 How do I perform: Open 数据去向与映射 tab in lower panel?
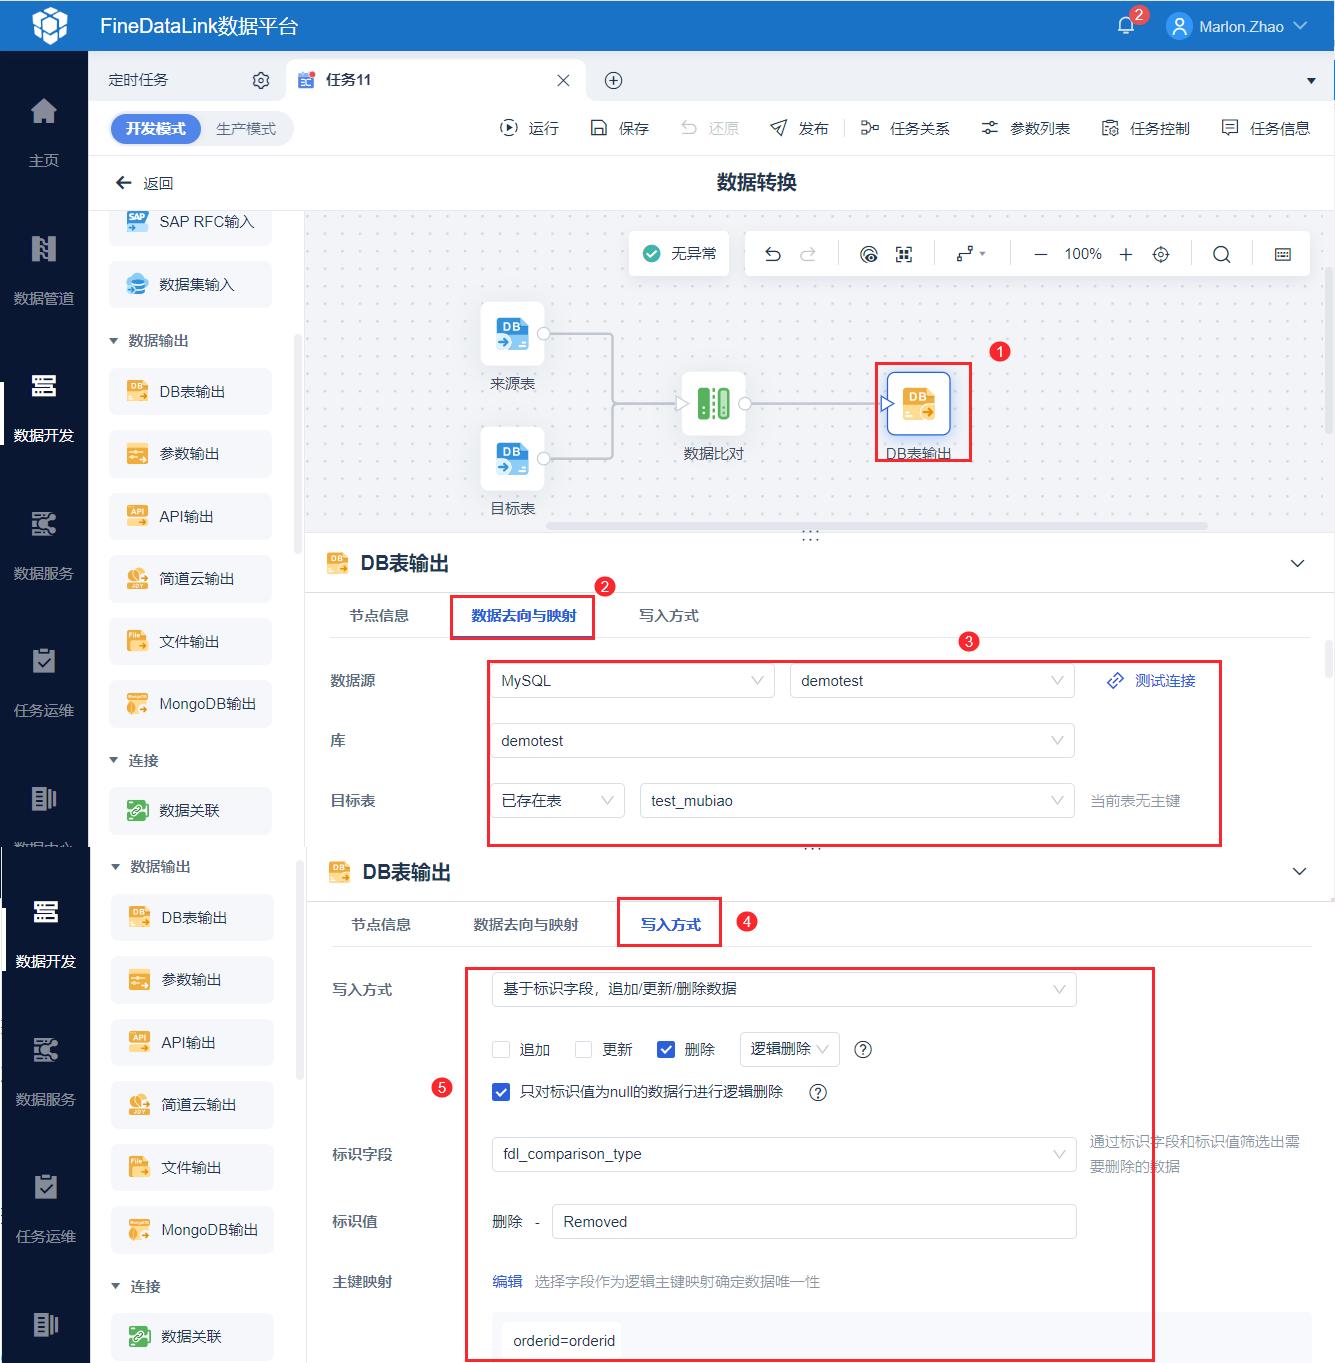tap(526, 925)
